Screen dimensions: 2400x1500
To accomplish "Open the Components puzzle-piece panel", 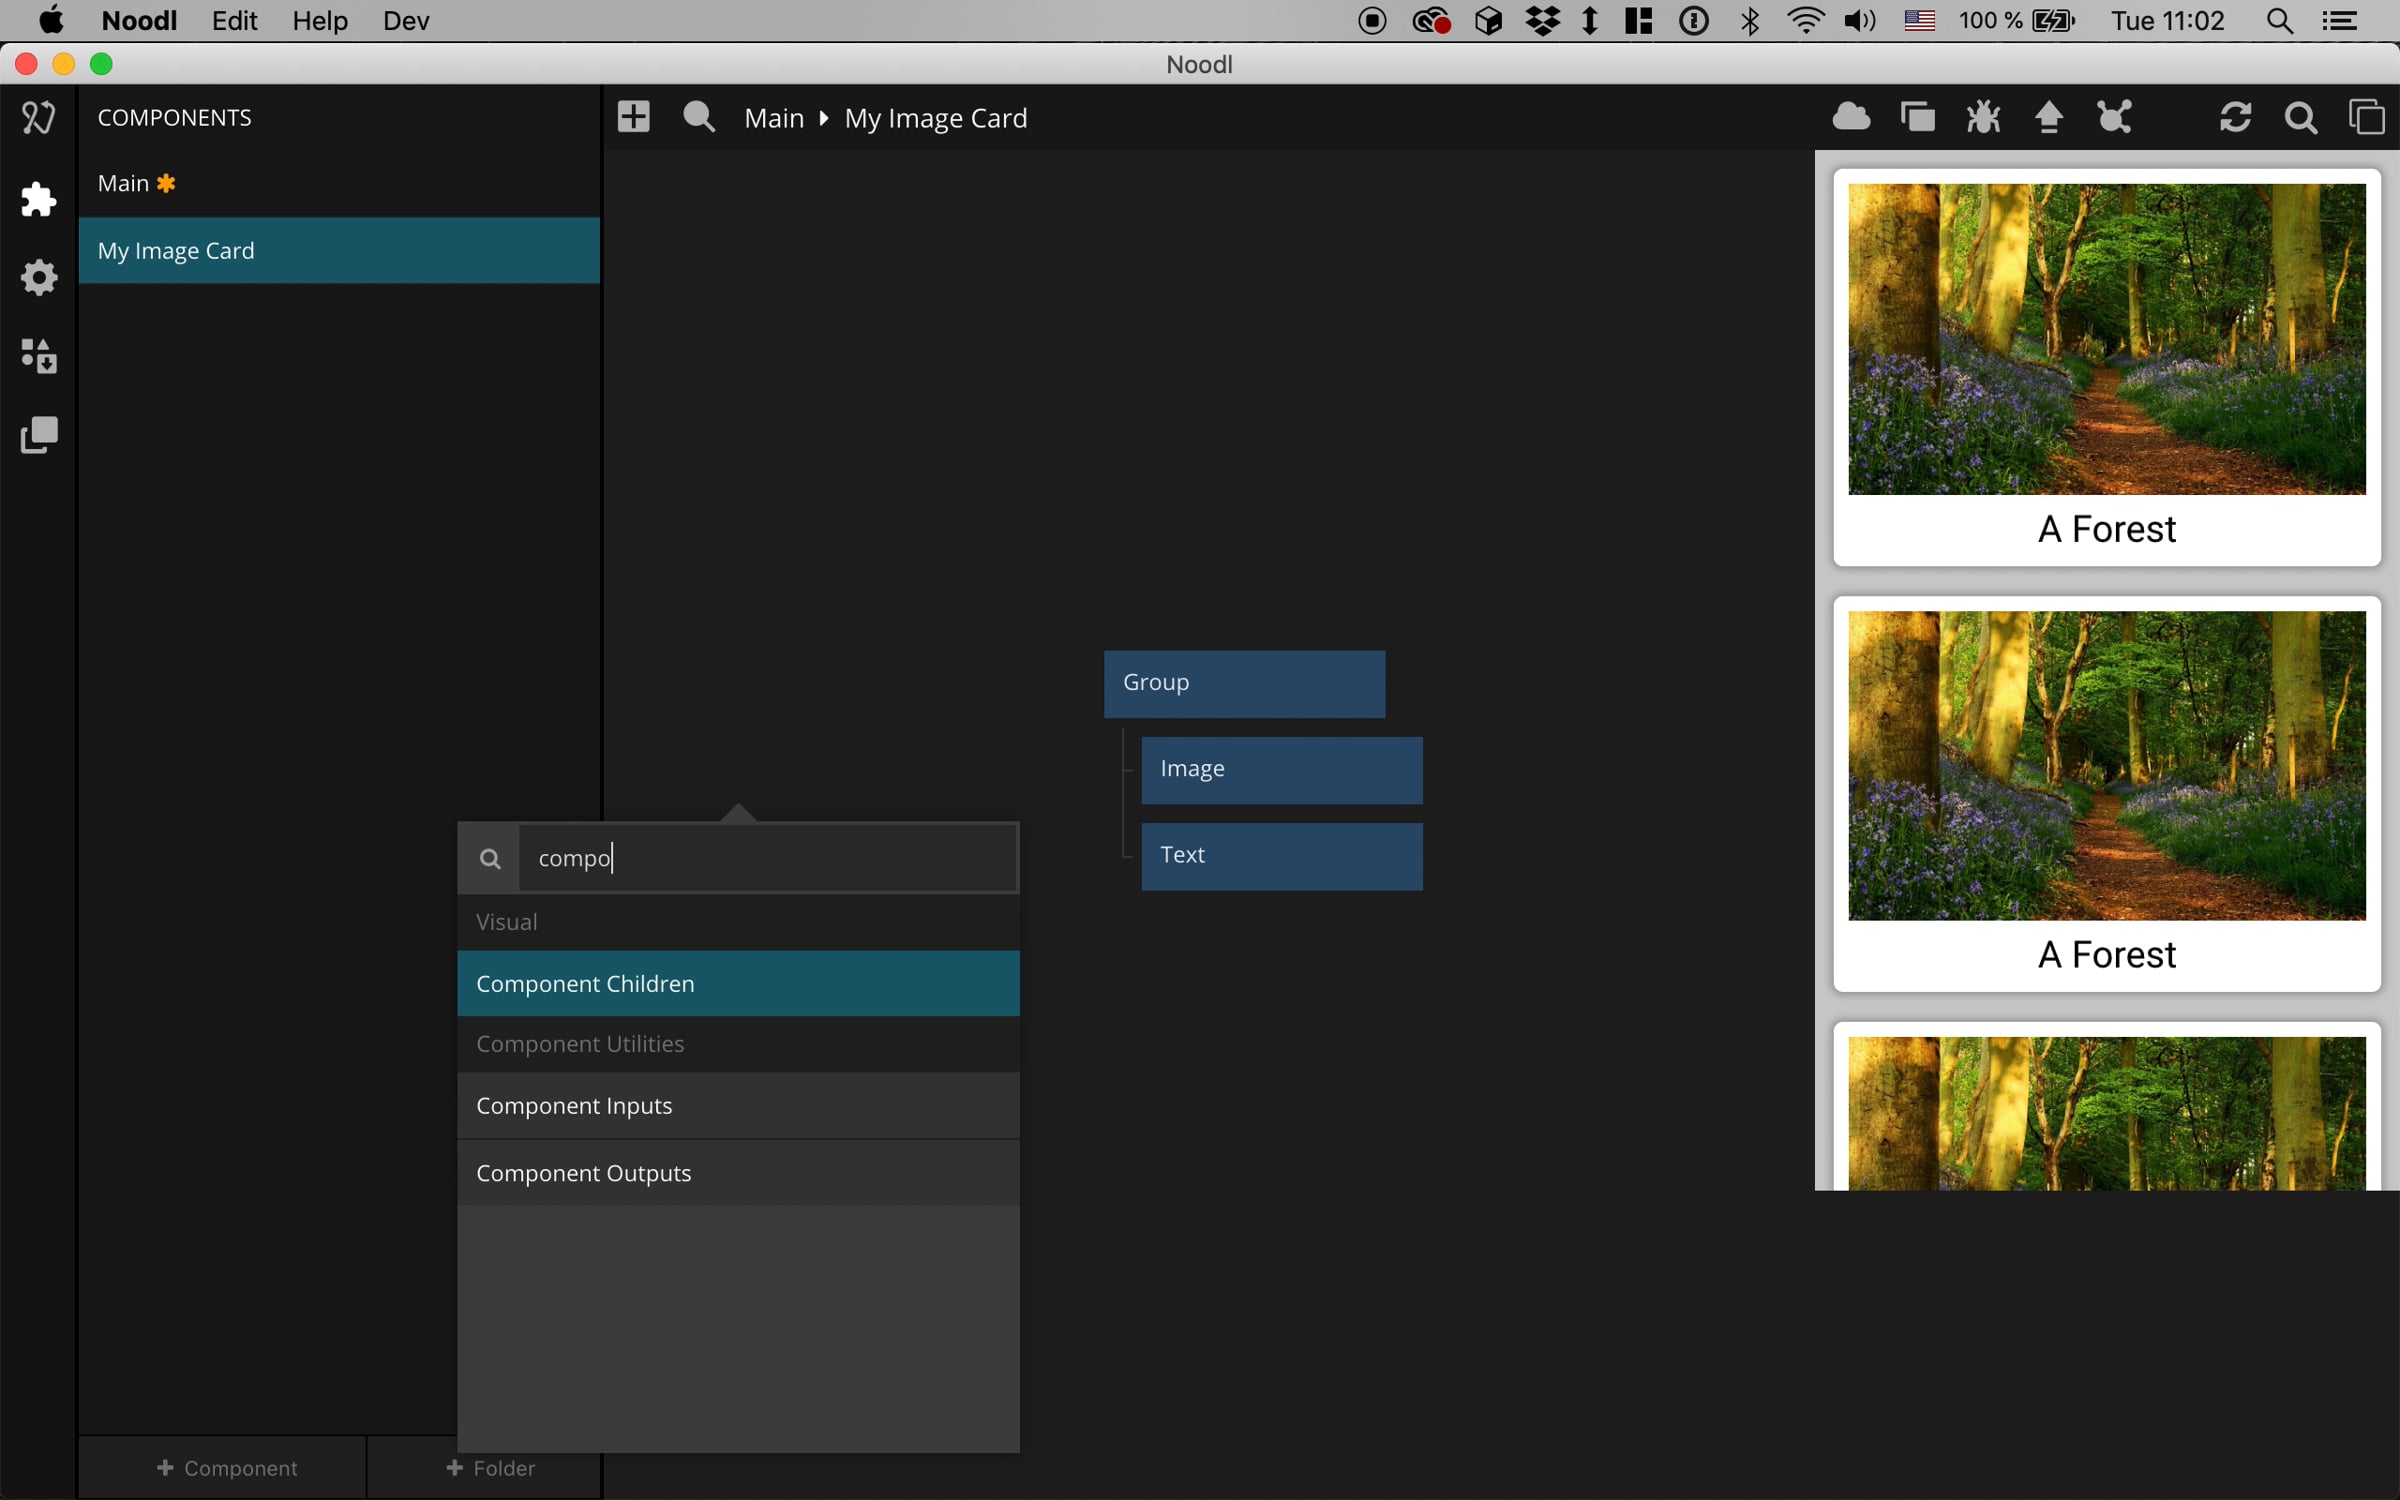I will [x=38, y=199].
